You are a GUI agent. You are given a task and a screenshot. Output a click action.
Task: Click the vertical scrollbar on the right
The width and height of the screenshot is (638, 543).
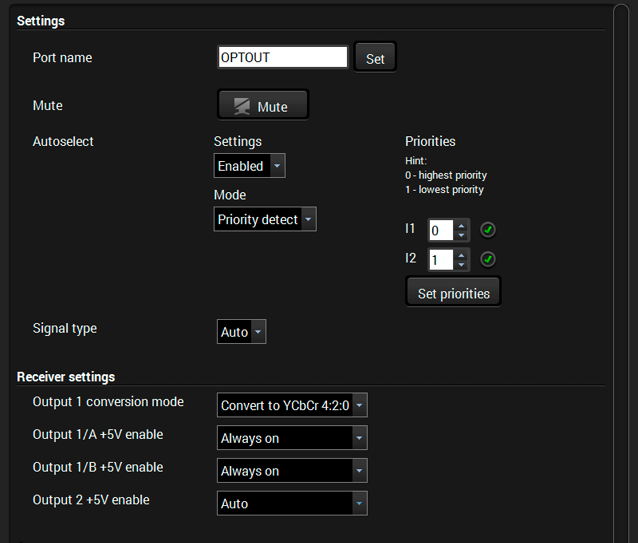click(x=621, y=273)
